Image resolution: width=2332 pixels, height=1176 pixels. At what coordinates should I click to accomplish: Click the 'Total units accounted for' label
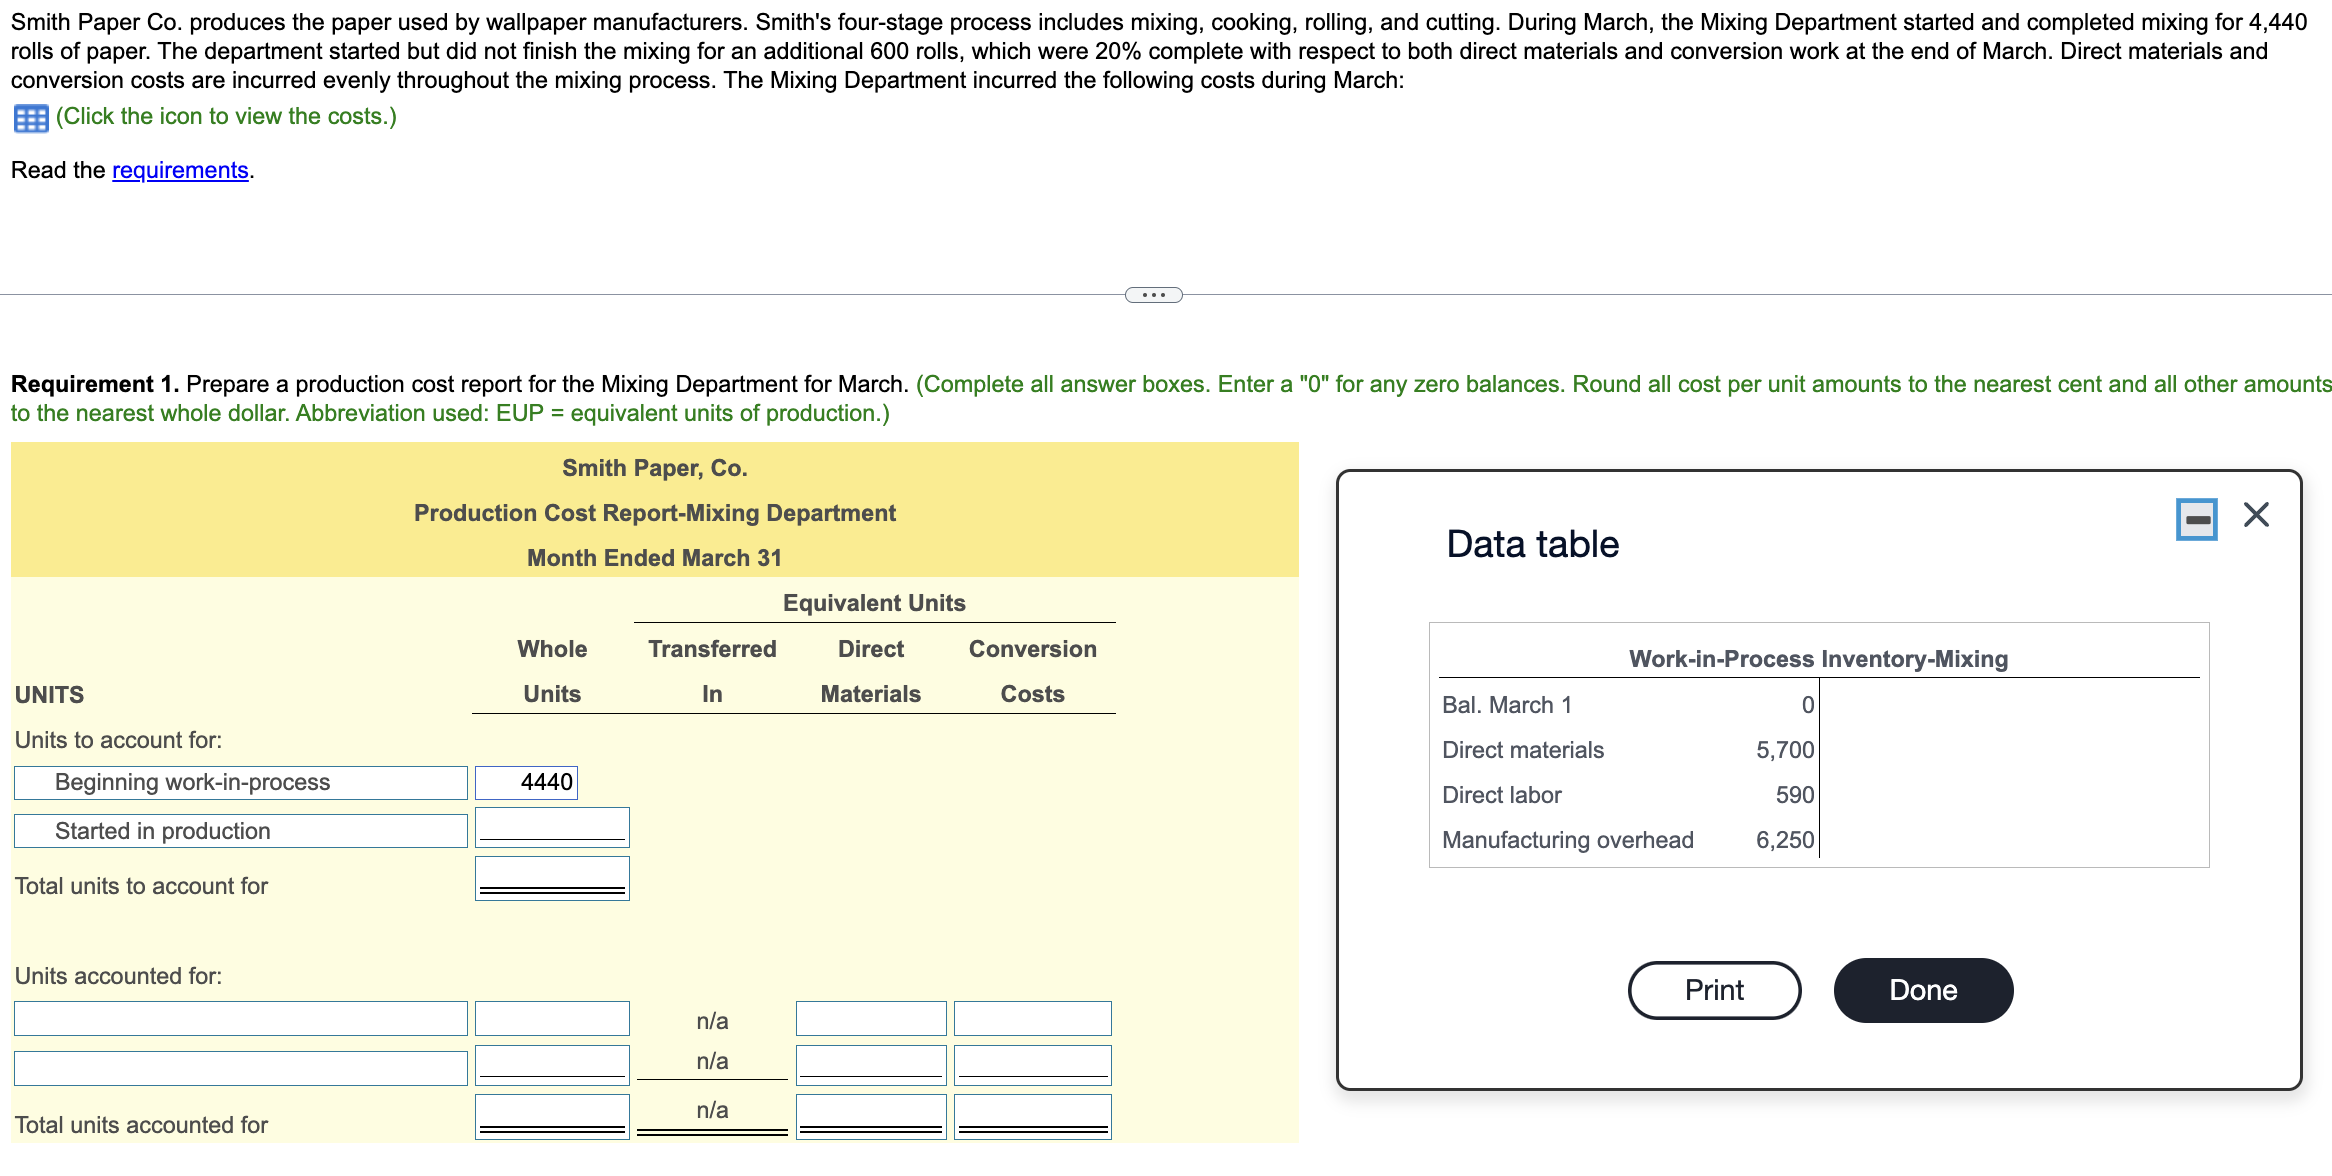click(x=141, y=1125)
